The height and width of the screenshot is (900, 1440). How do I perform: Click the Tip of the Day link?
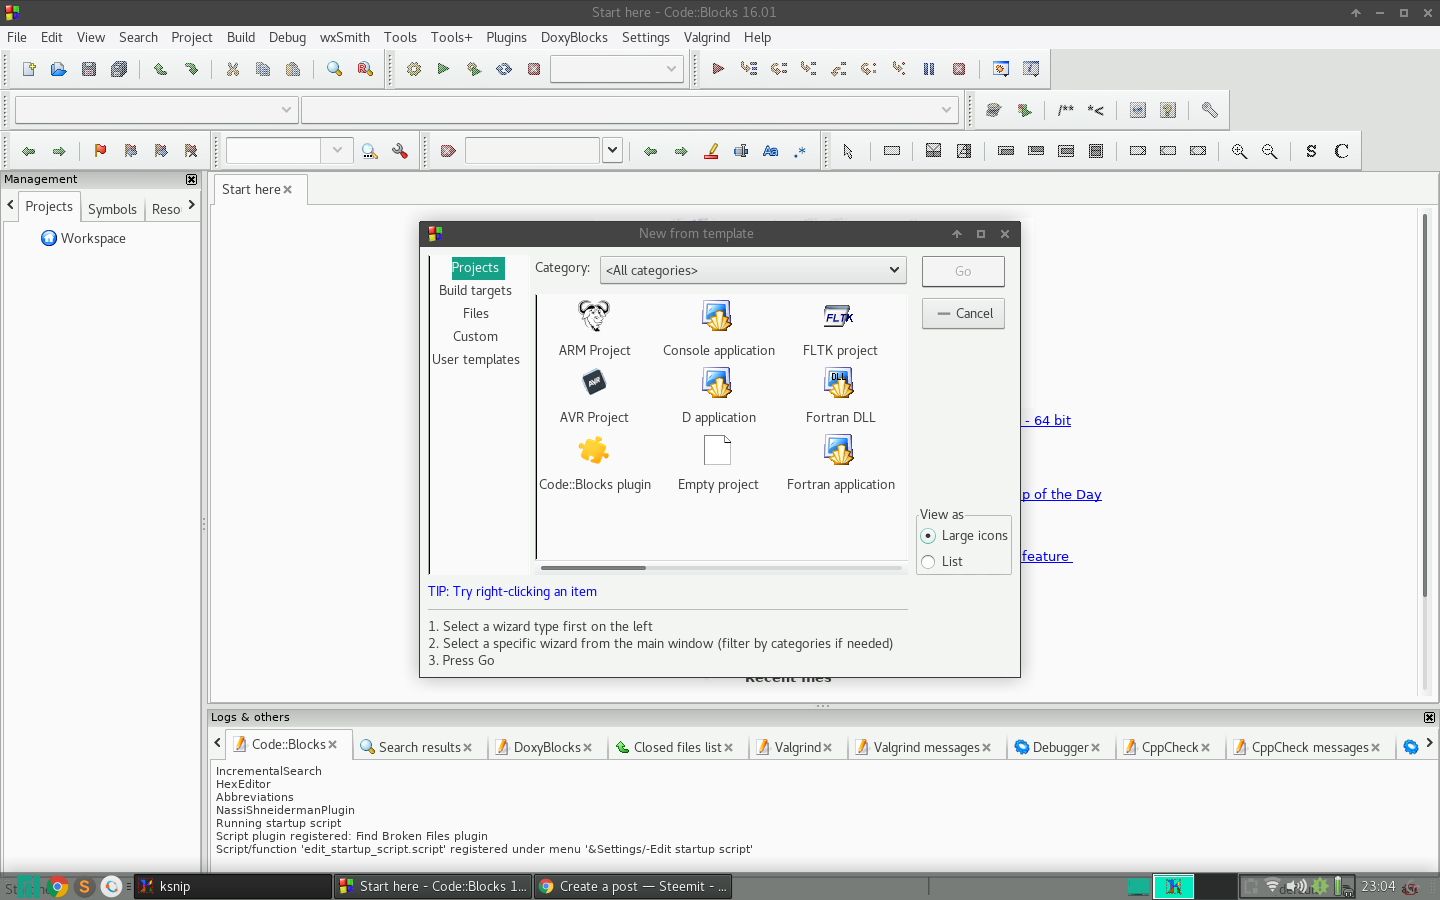click(1061, 494)
